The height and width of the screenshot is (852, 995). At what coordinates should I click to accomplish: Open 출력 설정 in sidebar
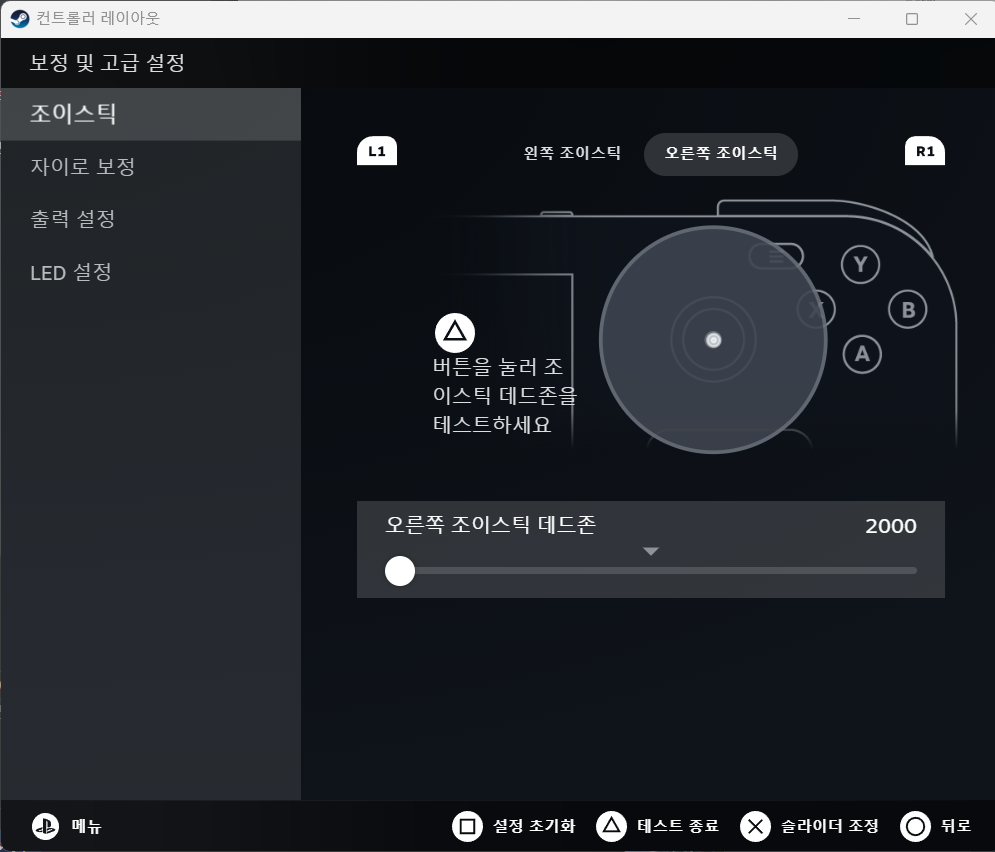click(x=72, y=219)
